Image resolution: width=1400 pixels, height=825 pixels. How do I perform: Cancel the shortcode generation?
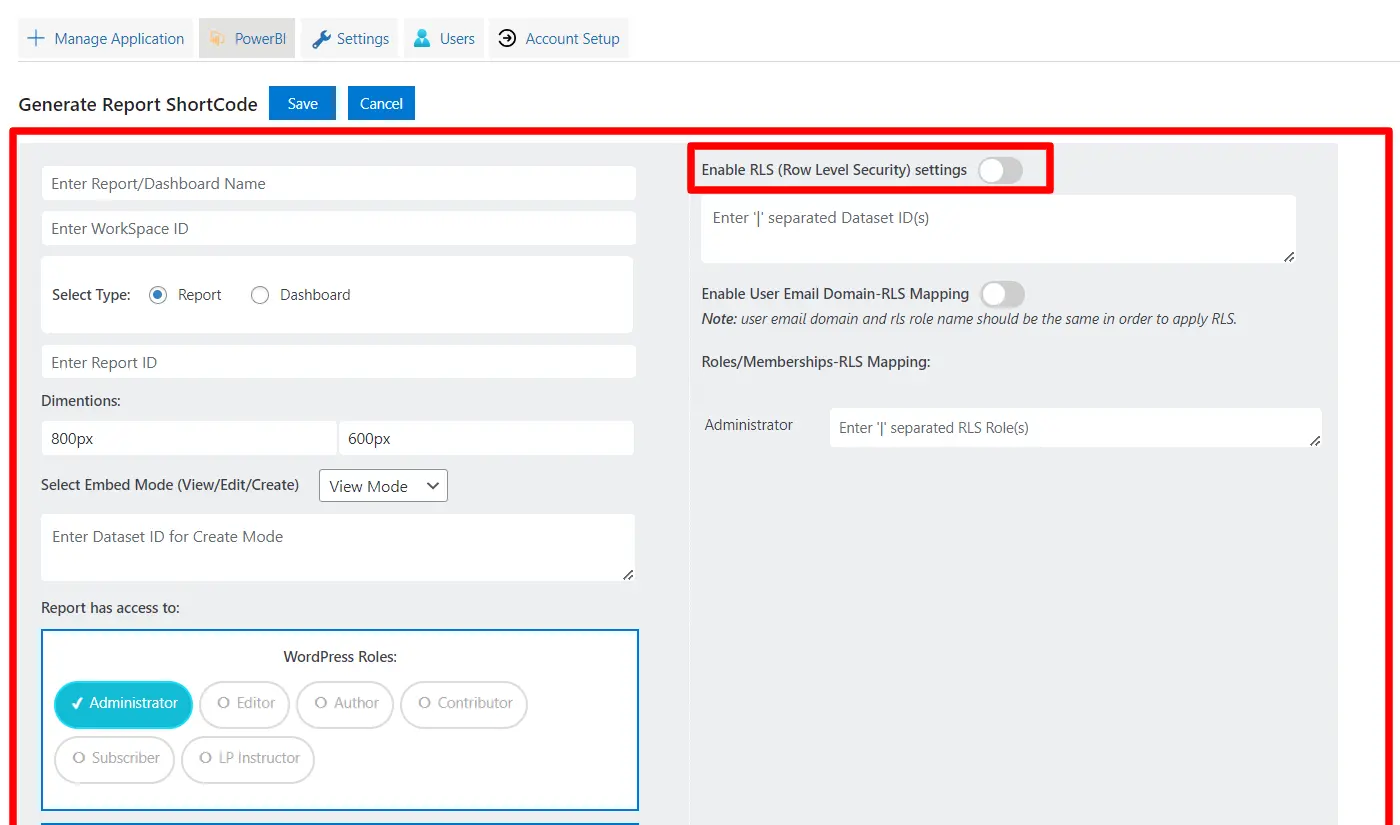[x=381, y=102]
